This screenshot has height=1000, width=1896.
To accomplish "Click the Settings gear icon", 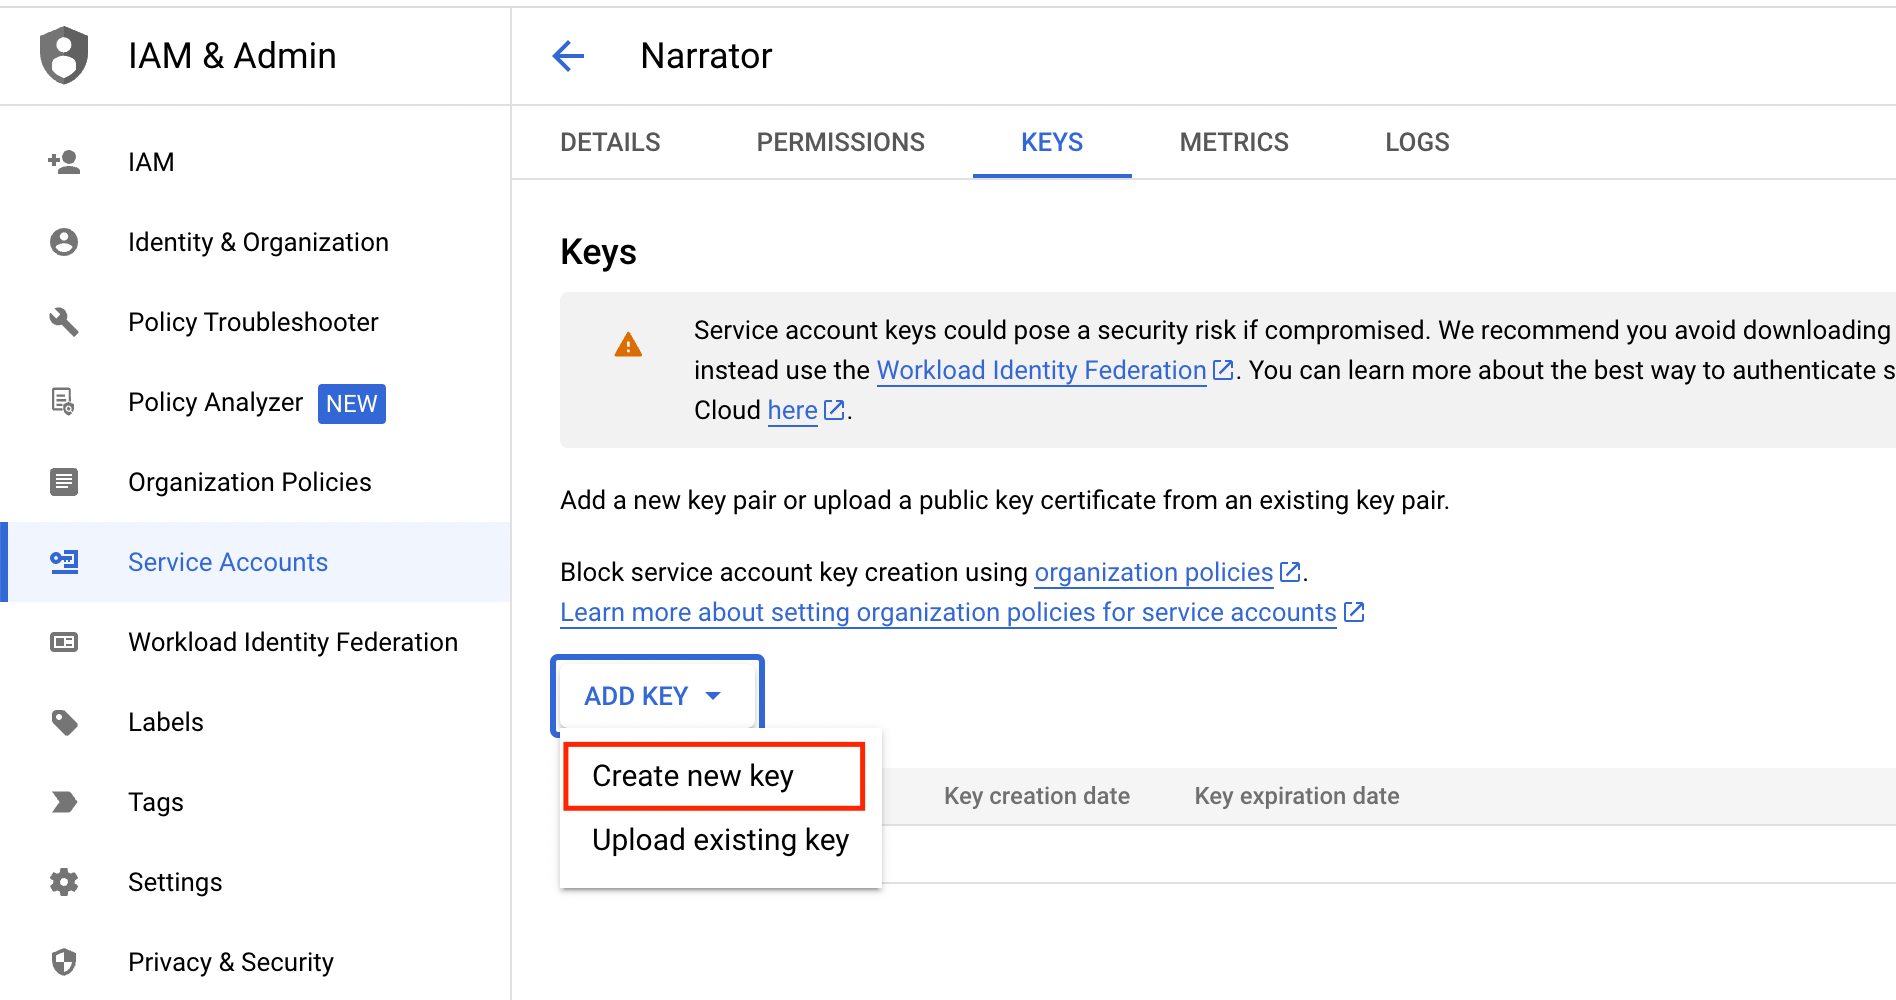I will tap(64, 882).
